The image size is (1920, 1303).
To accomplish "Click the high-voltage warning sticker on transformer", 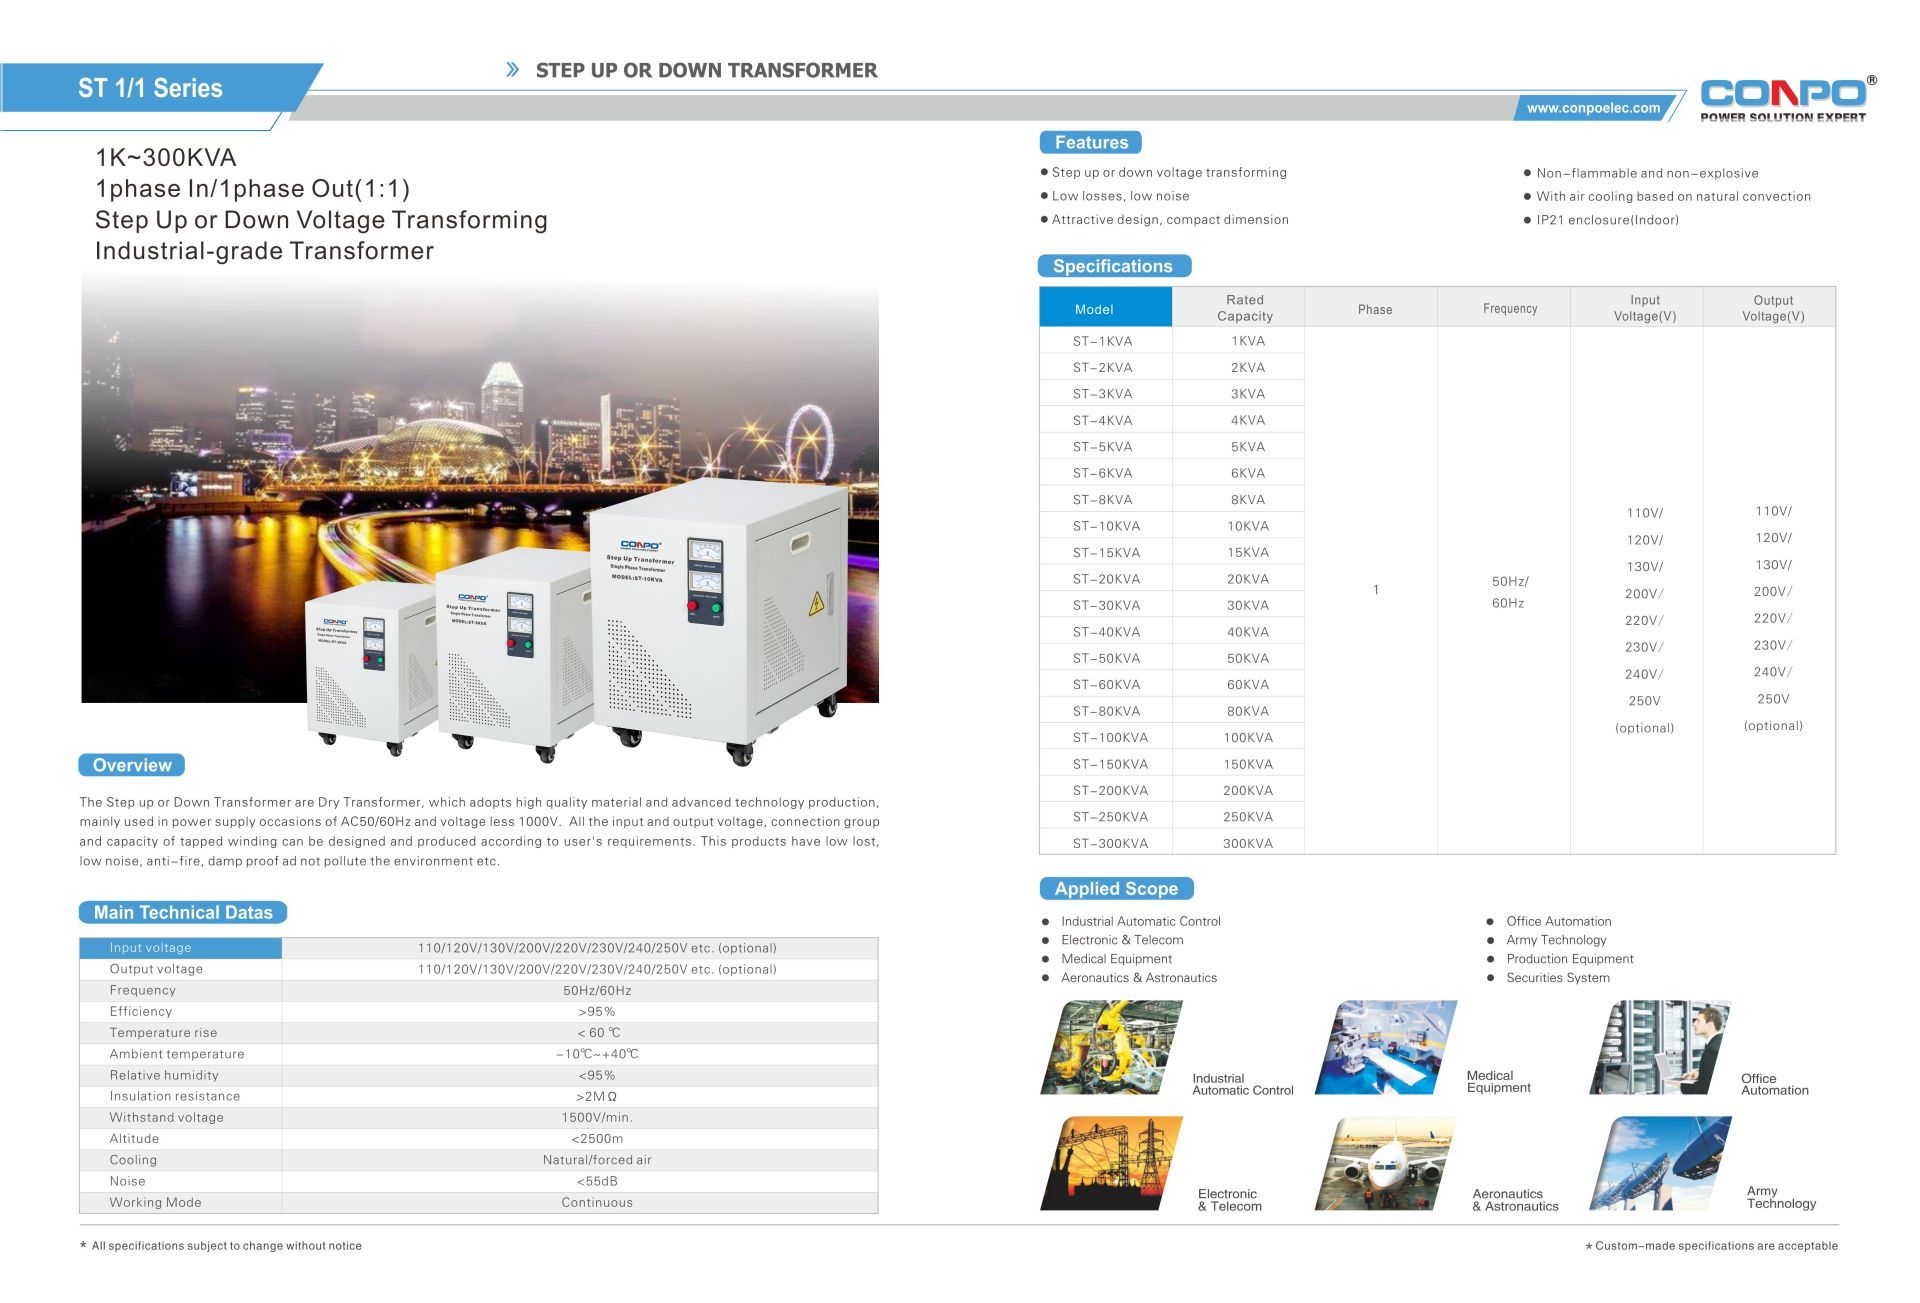I will 816,603.
